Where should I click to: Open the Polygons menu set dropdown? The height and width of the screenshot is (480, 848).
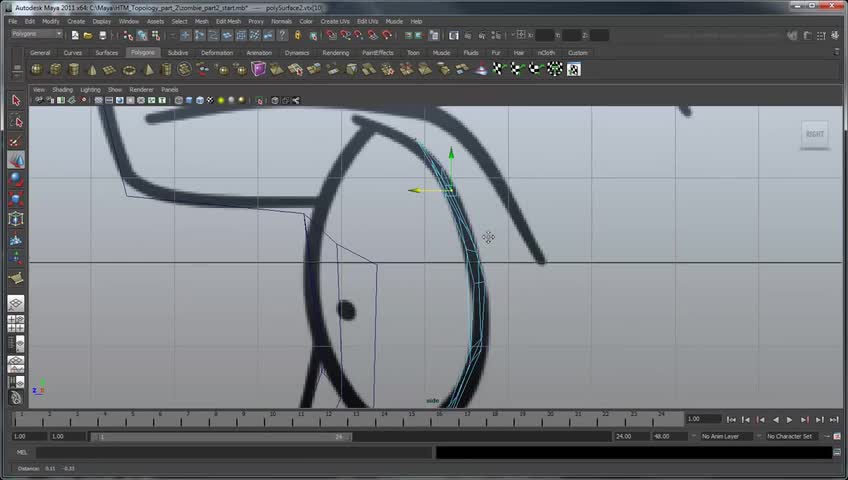(36, 34)
